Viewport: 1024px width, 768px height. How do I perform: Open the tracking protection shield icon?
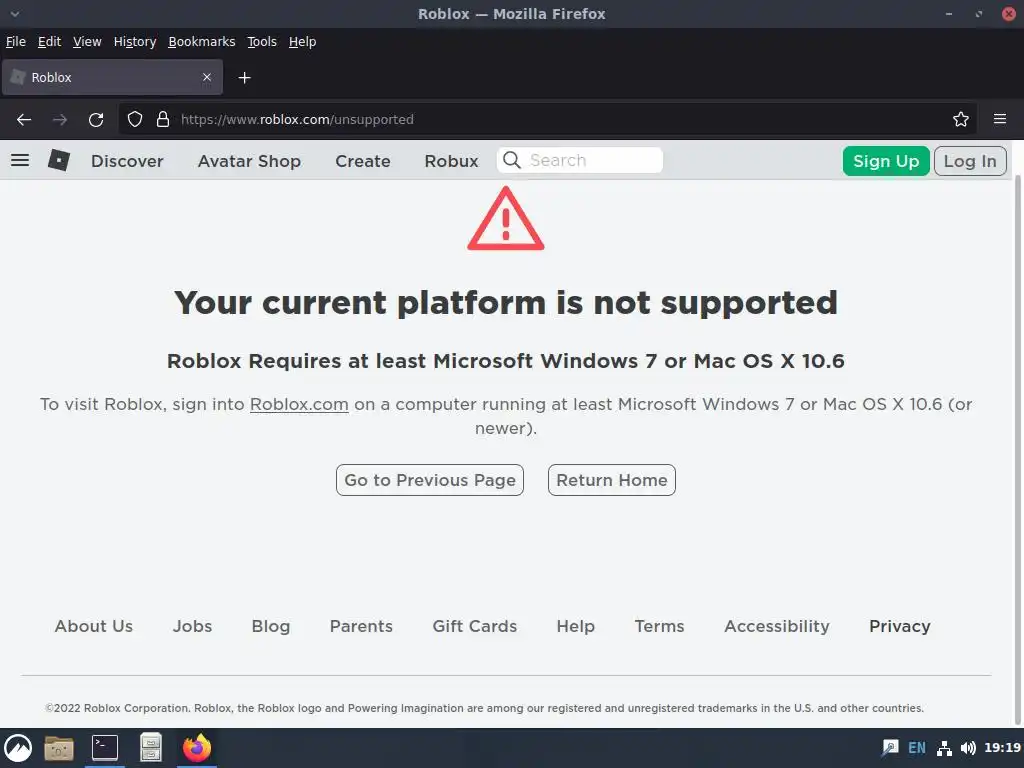tap(135, 120)
